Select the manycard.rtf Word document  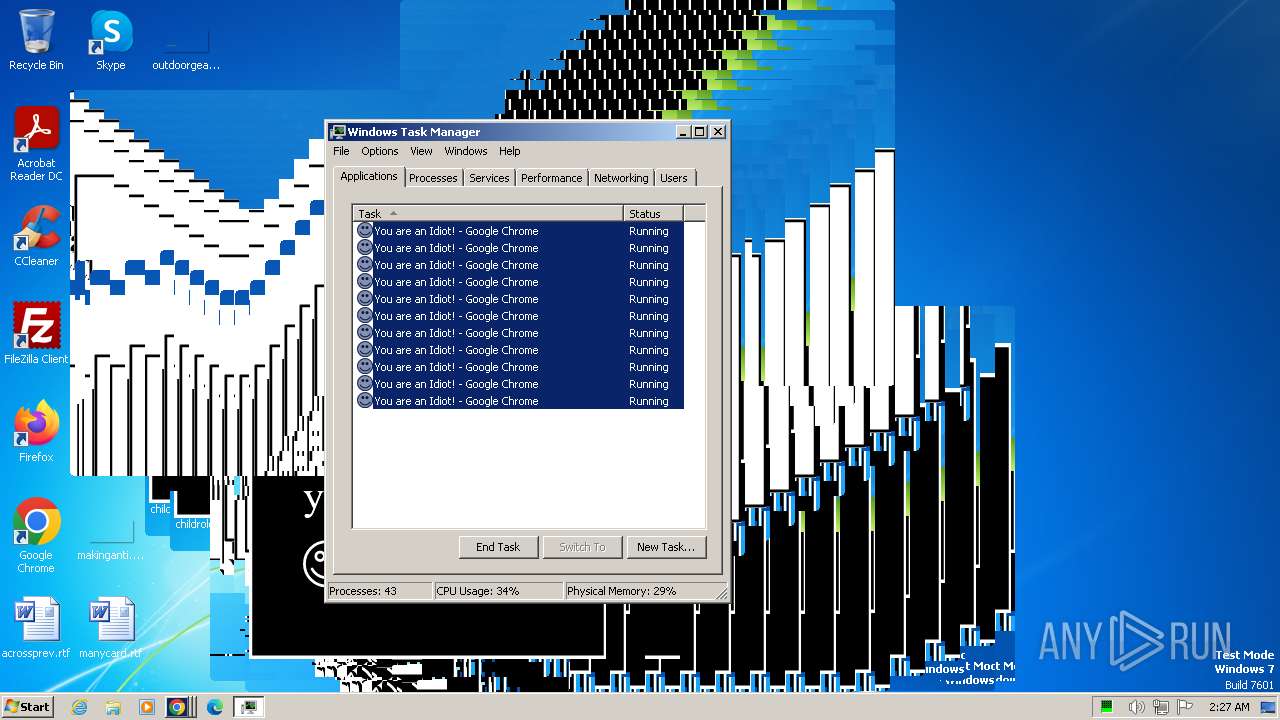coord(111,628)
